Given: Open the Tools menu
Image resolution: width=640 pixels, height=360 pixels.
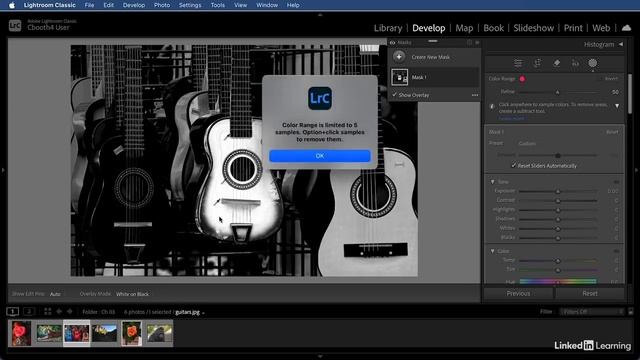Looking at the screenshot, I should click(218, 5).
